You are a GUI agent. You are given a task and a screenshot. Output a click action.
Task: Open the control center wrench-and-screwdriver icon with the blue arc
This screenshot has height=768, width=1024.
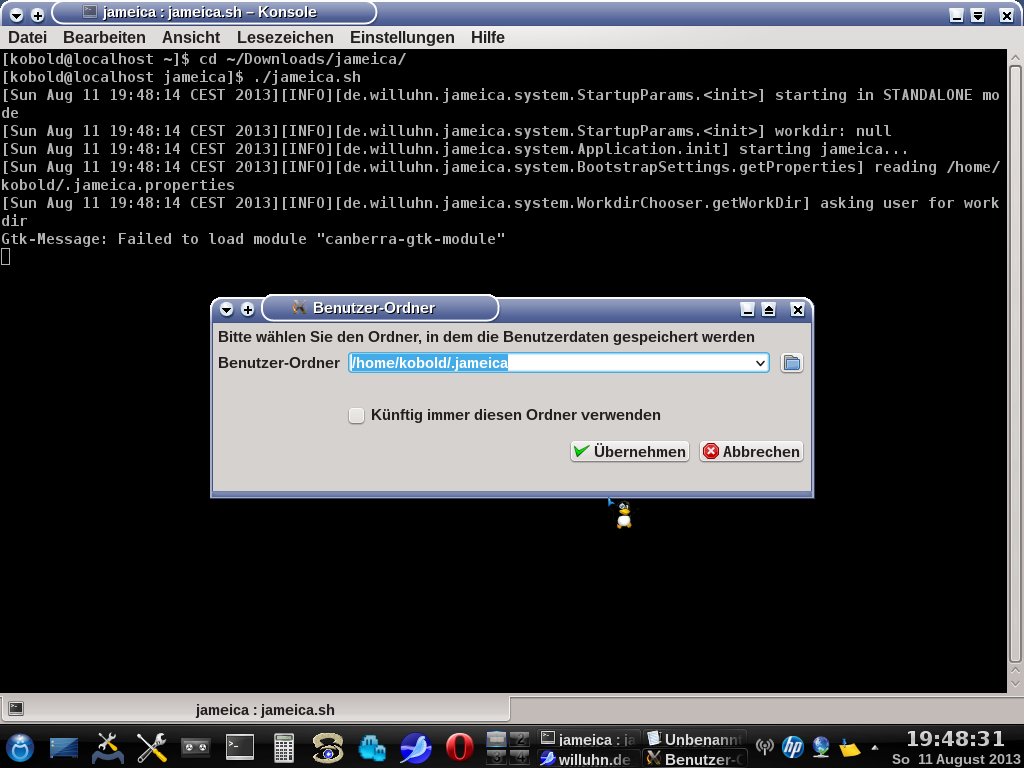pyautogui.click(x=108, y=748)
